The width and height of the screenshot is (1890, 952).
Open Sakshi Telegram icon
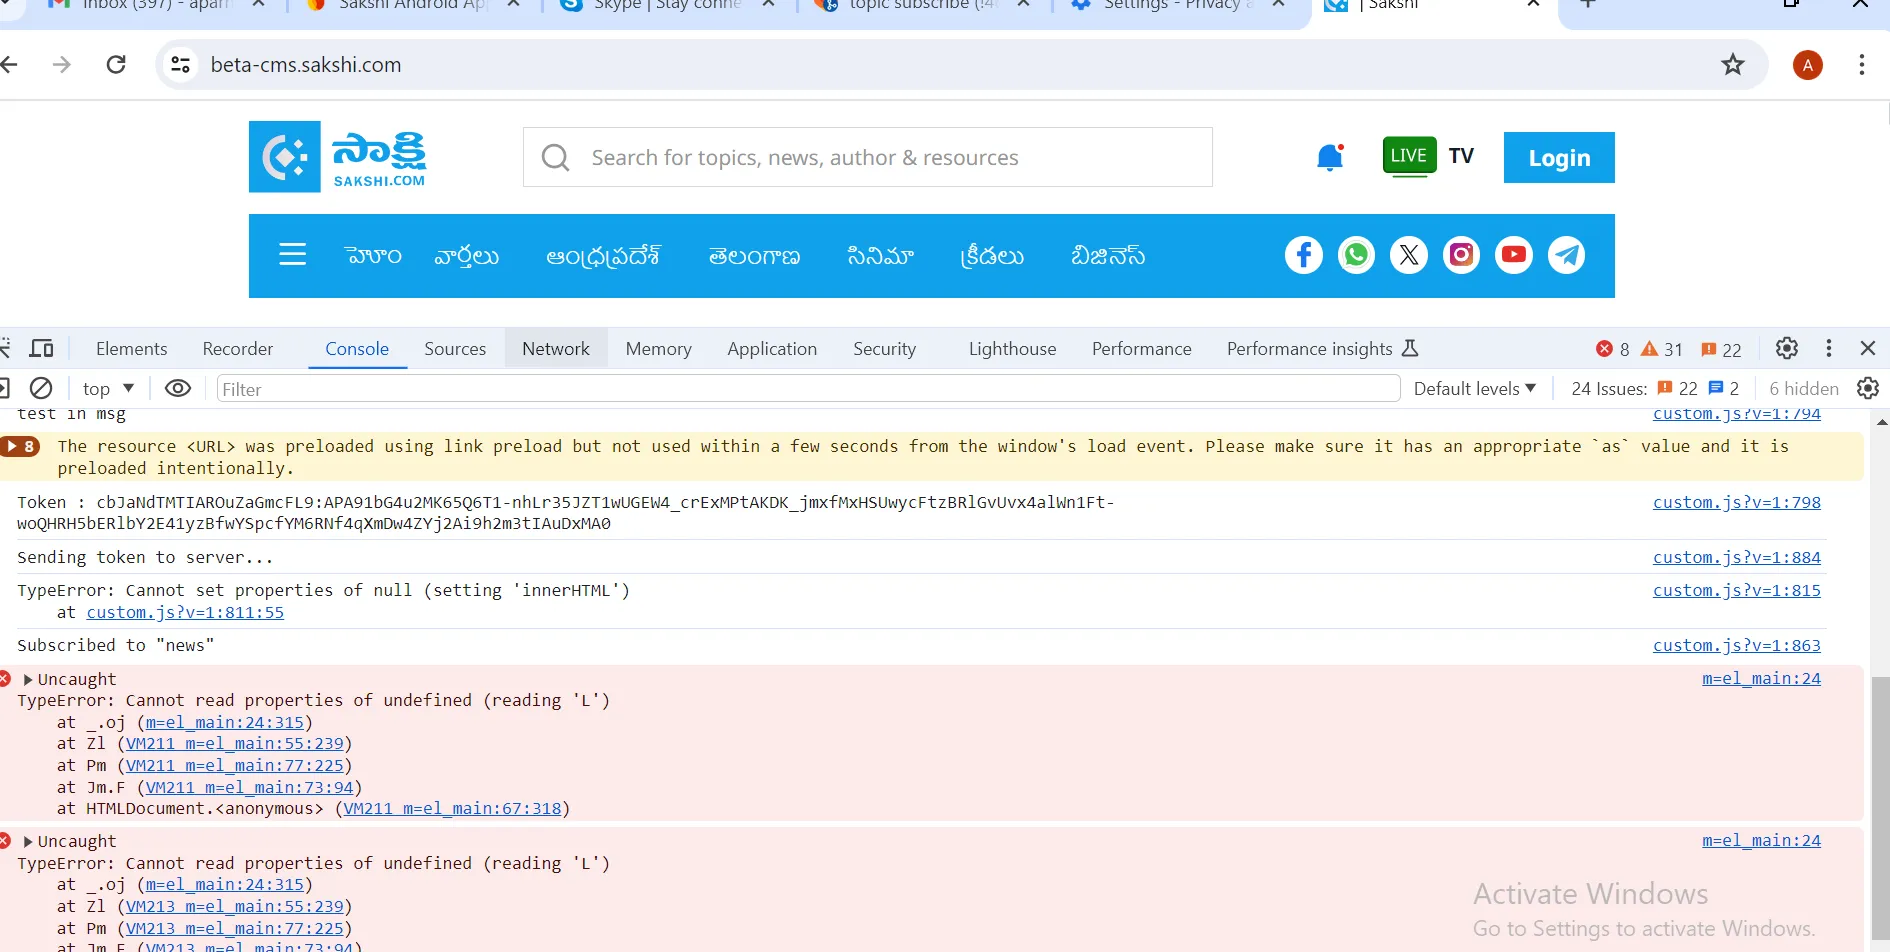(1566, 255)
